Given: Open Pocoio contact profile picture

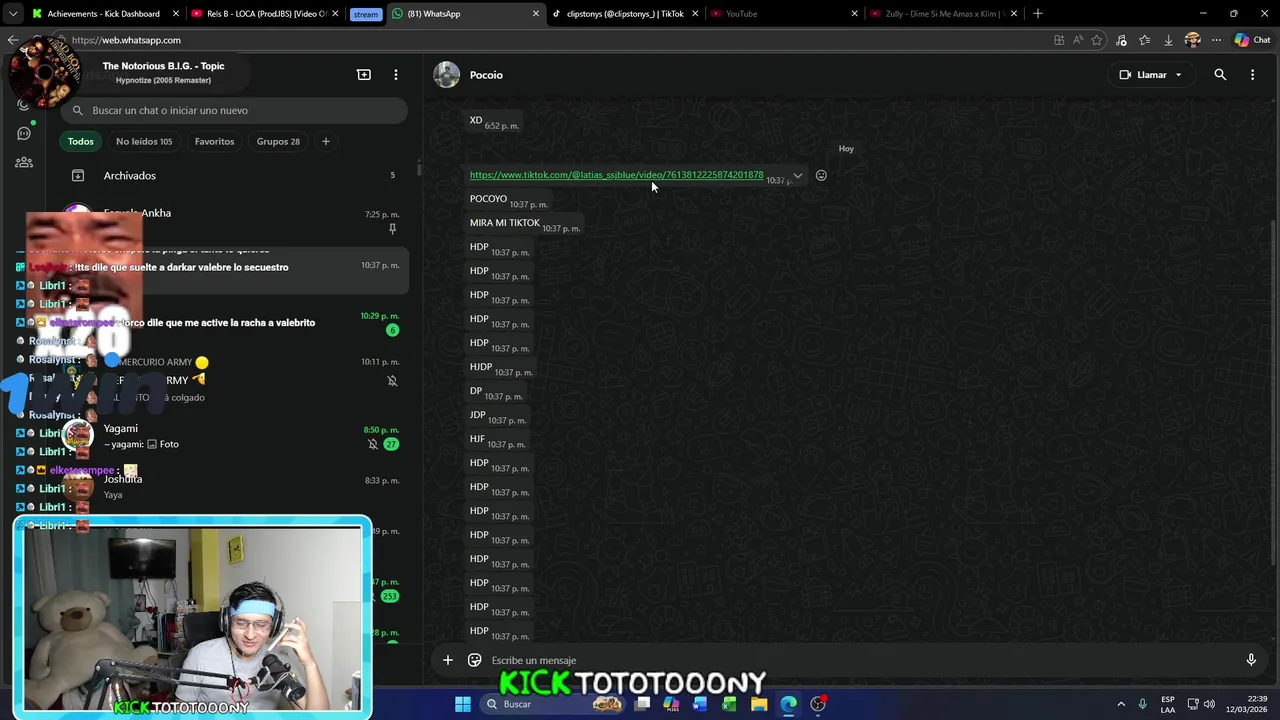Looking at the screenshot, I should point(447,75).
